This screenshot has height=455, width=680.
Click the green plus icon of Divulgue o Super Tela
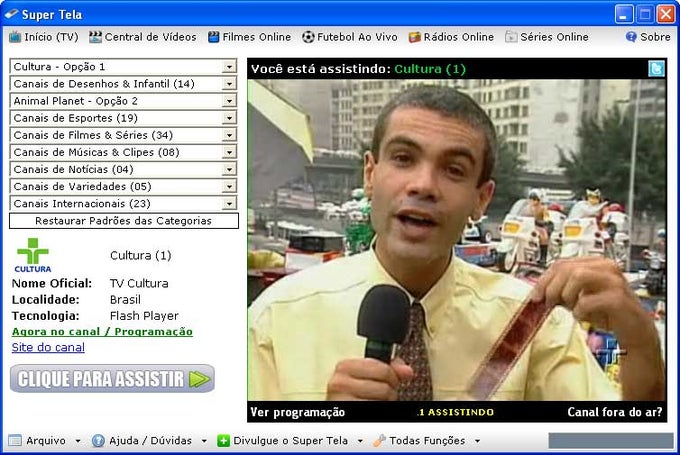(x=223, y=441)
